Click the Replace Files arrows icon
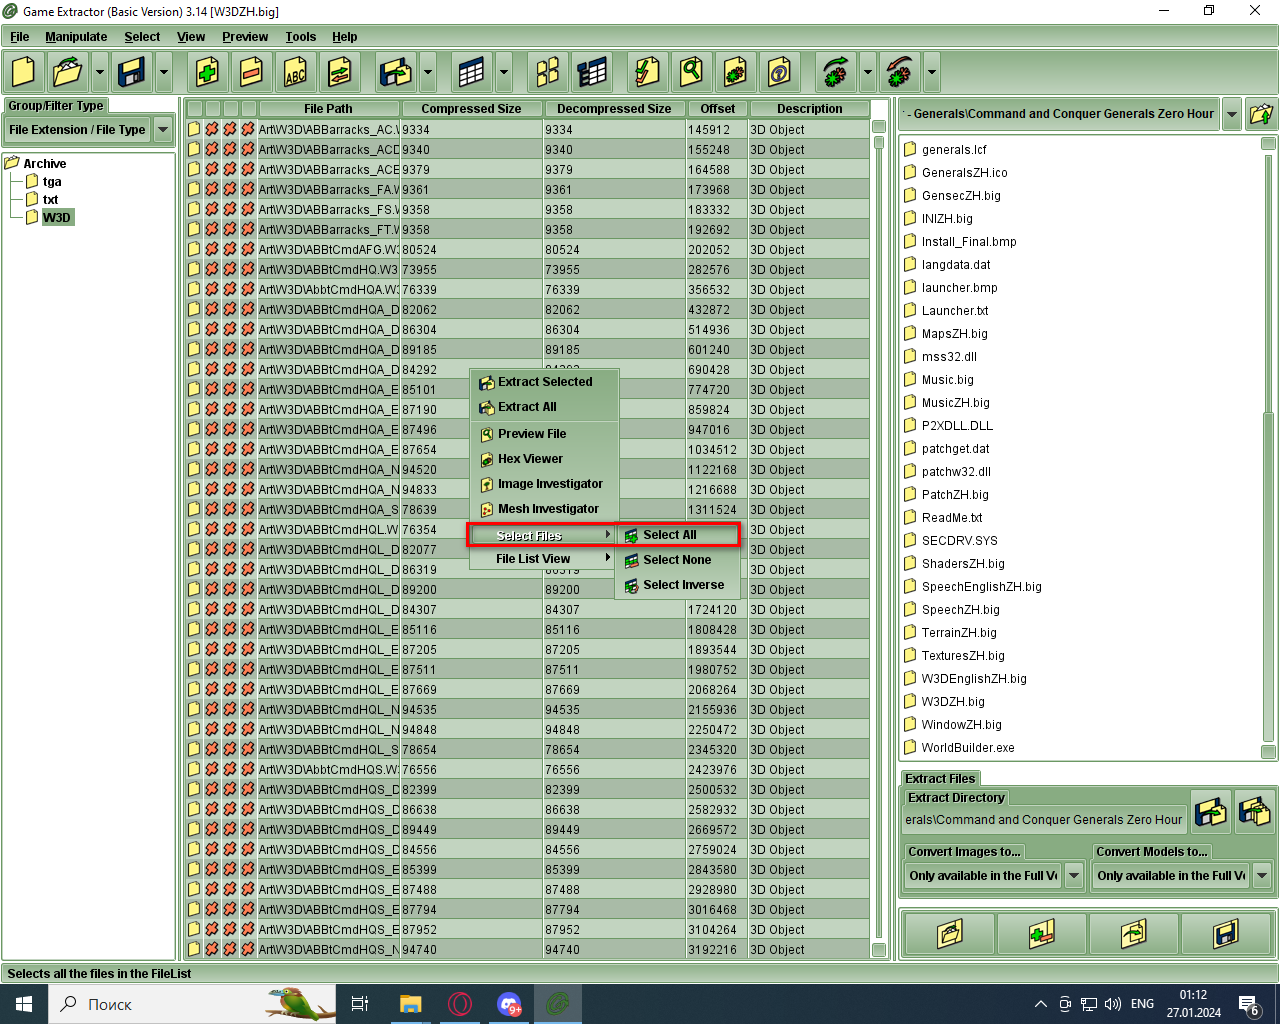1280x1024 pixels. point(339,72)
